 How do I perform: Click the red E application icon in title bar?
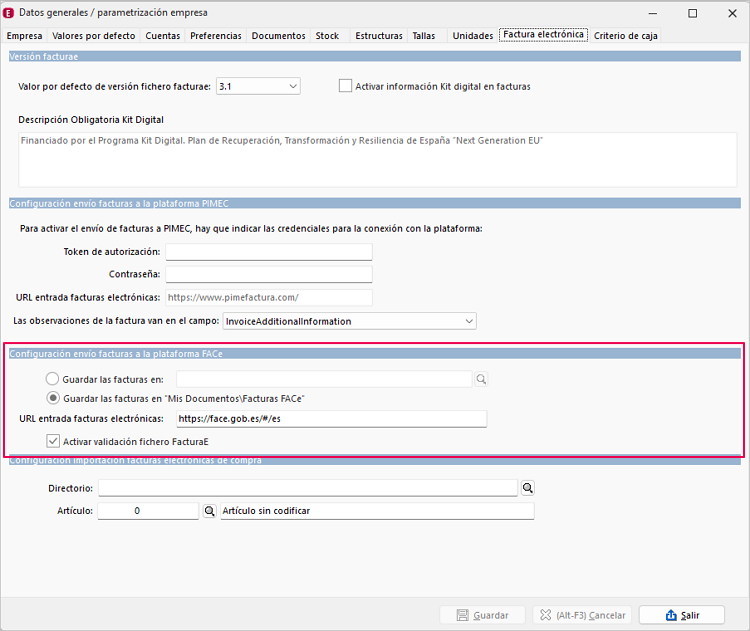[x=9, y=13]
